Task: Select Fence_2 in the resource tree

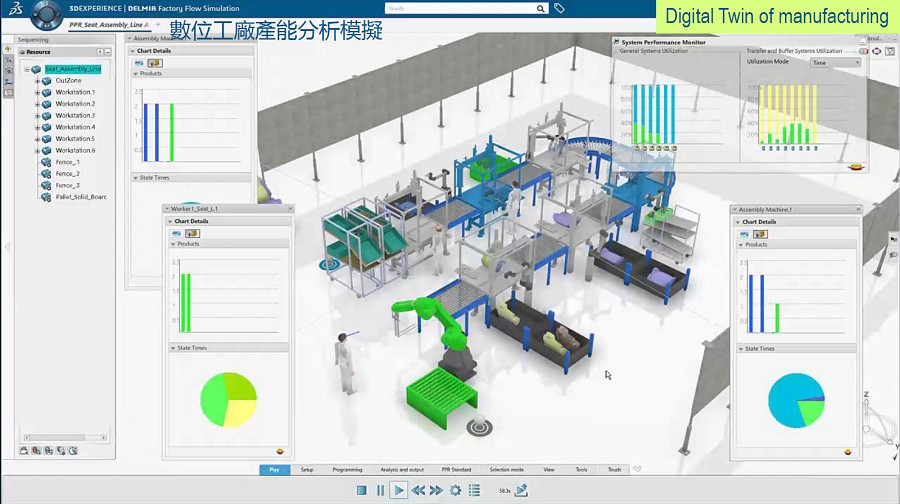Action: pyautogui.click(x=67, y=174)
